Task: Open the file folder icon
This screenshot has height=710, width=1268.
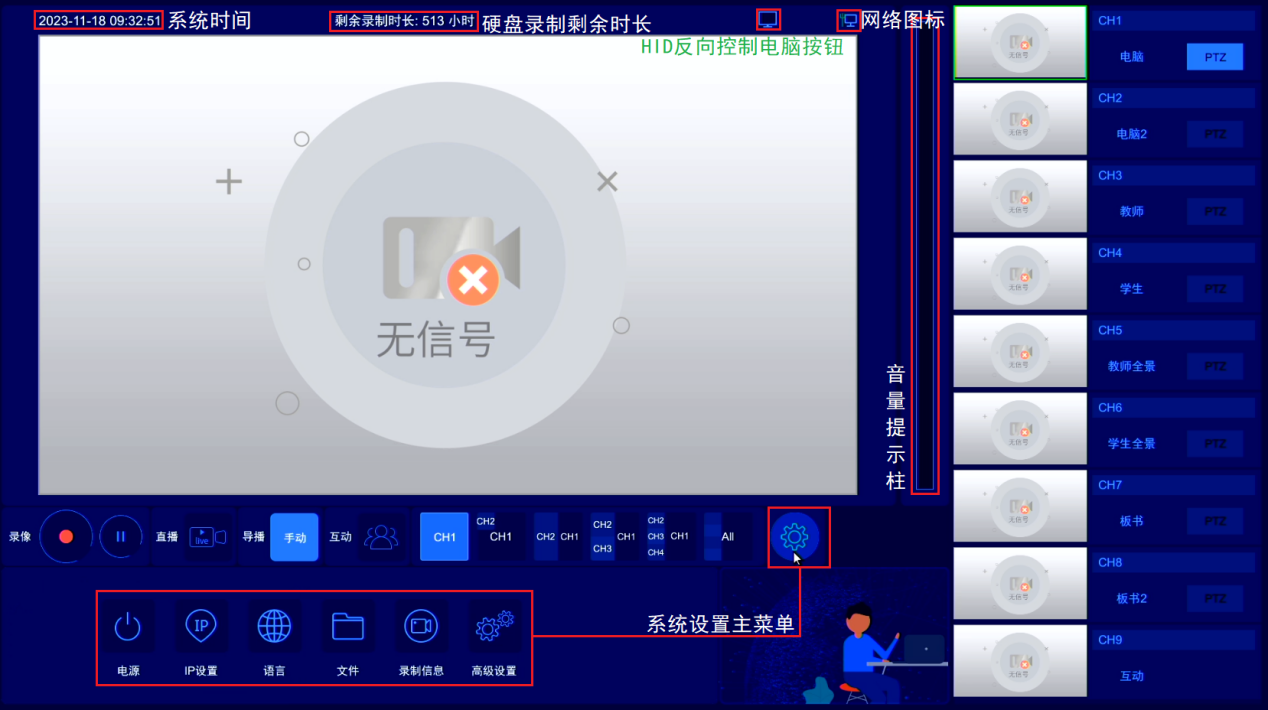Action: tap(347, 627)
